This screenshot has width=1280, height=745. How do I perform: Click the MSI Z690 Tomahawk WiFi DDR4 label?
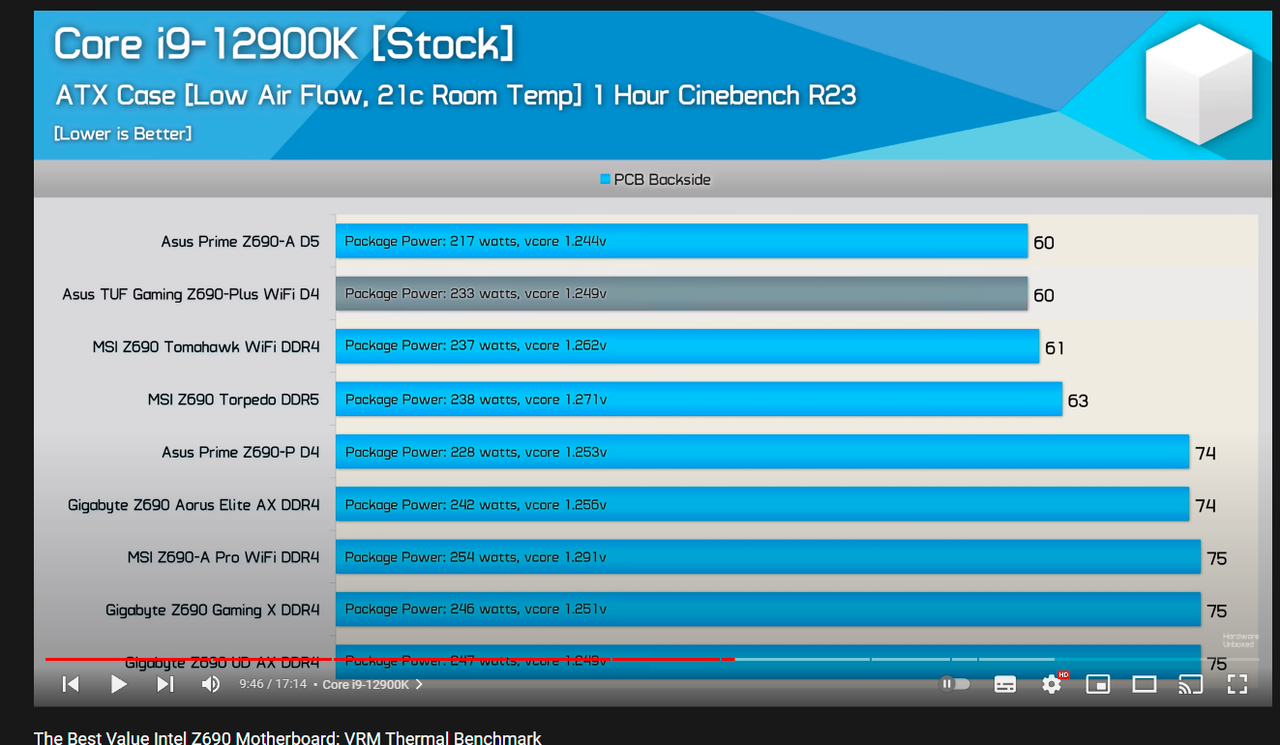click(x=206, y=346)
